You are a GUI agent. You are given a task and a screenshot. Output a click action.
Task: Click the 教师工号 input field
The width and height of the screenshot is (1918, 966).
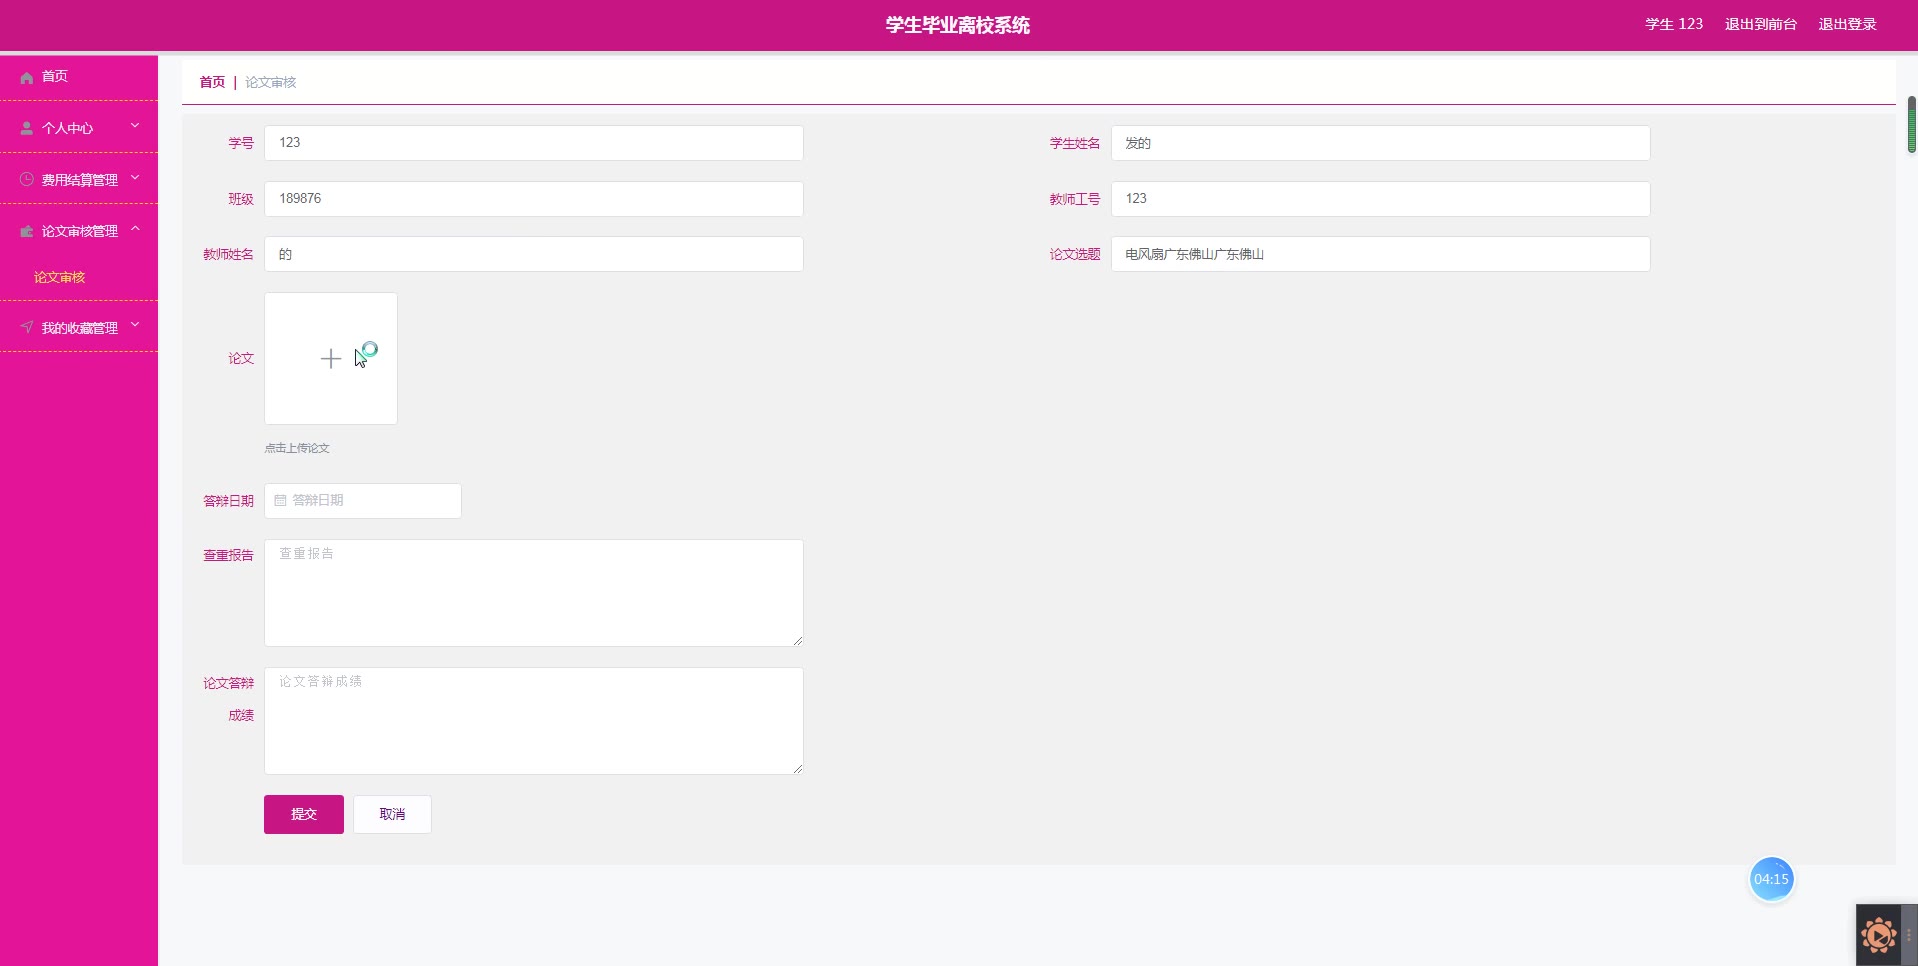[x=1381, y=199]
